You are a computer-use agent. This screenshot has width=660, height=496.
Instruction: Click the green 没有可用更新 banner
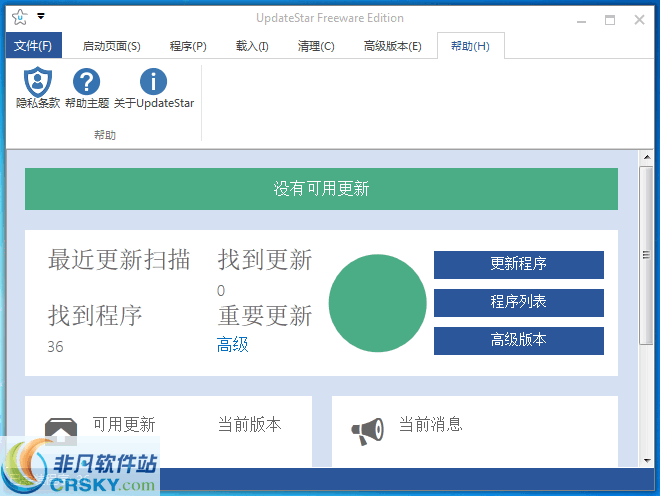(x=321, y=189)
